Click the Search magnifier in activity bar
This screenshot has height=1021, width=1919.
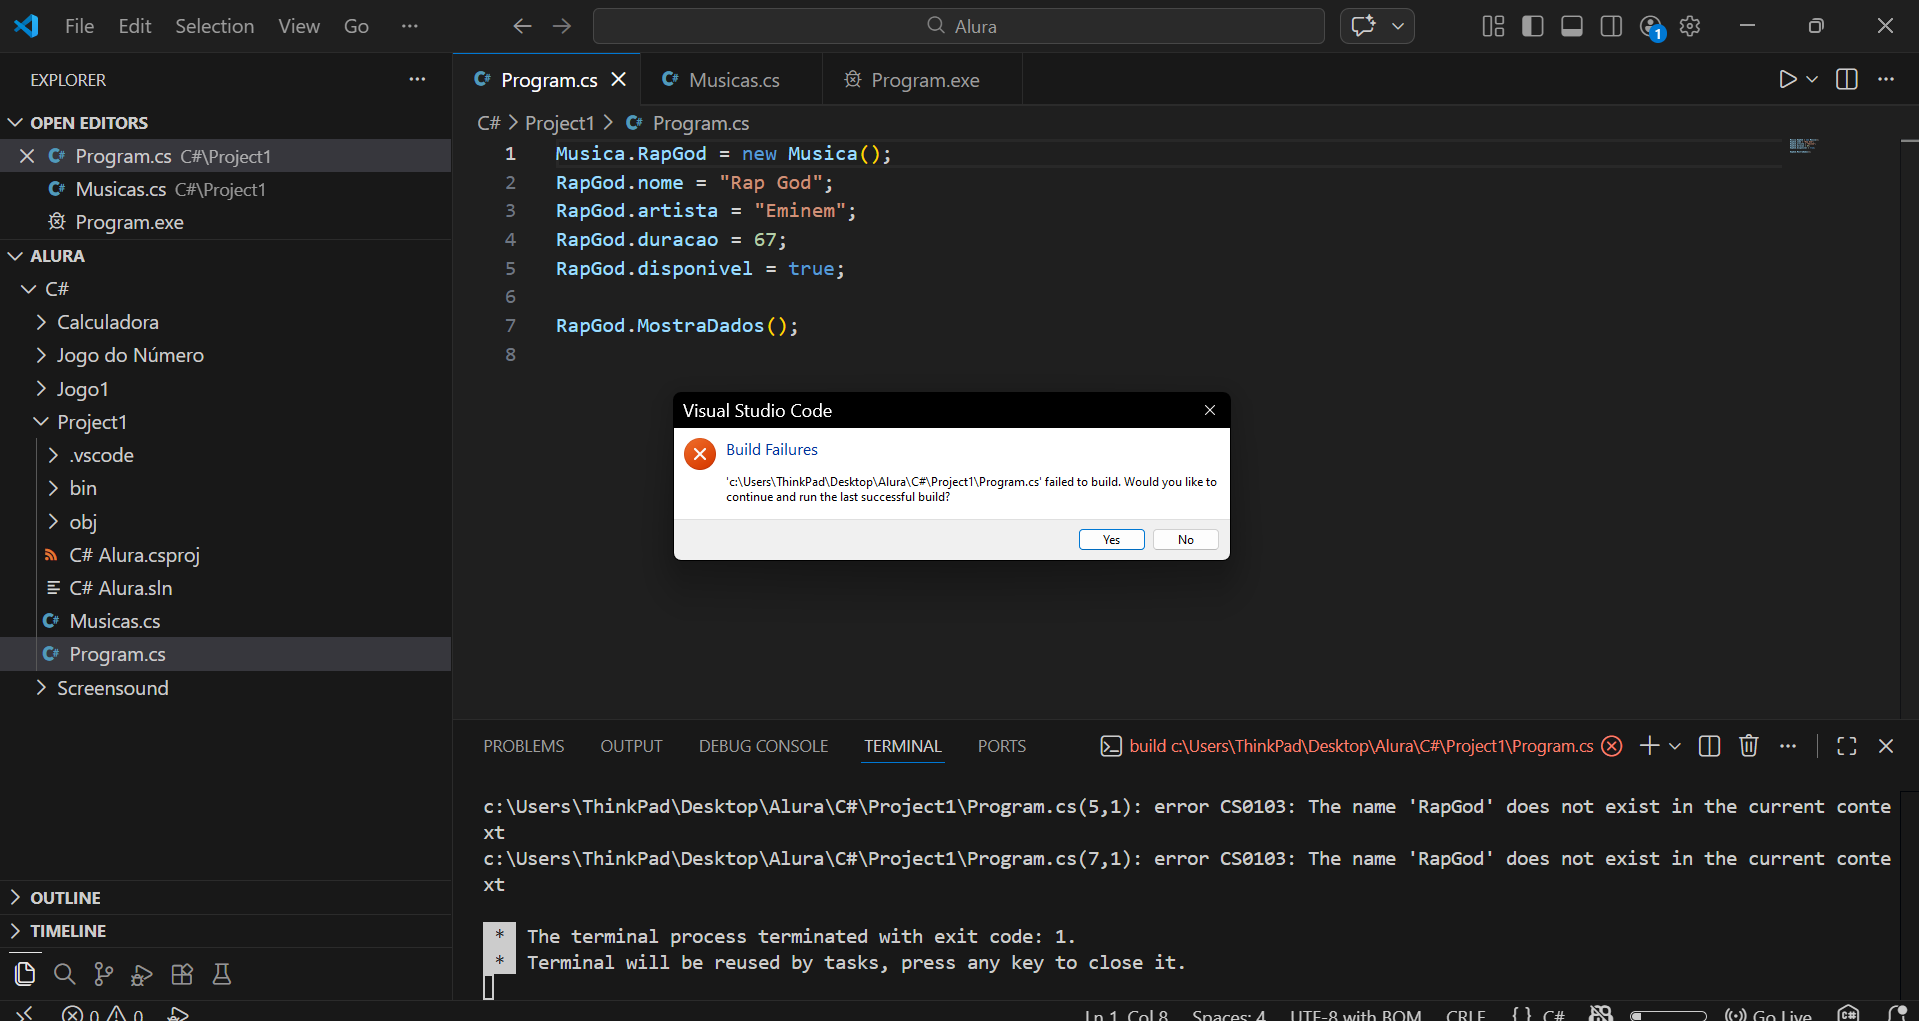click(x=64, y=974)
